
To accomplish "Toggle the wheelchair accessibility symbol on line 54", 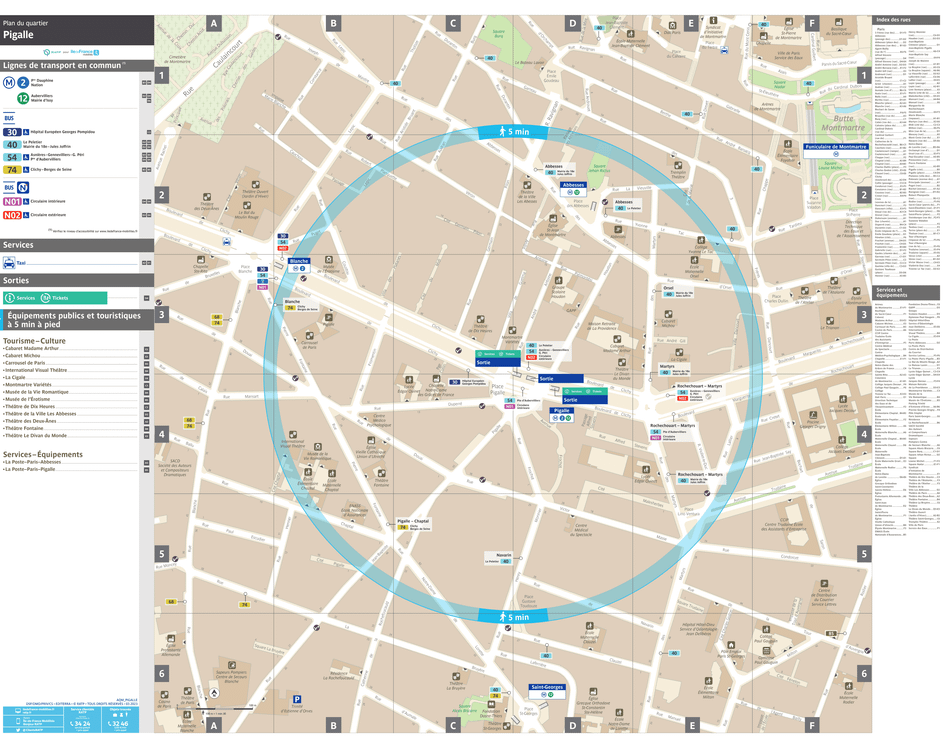I will [x=24, y=156].
